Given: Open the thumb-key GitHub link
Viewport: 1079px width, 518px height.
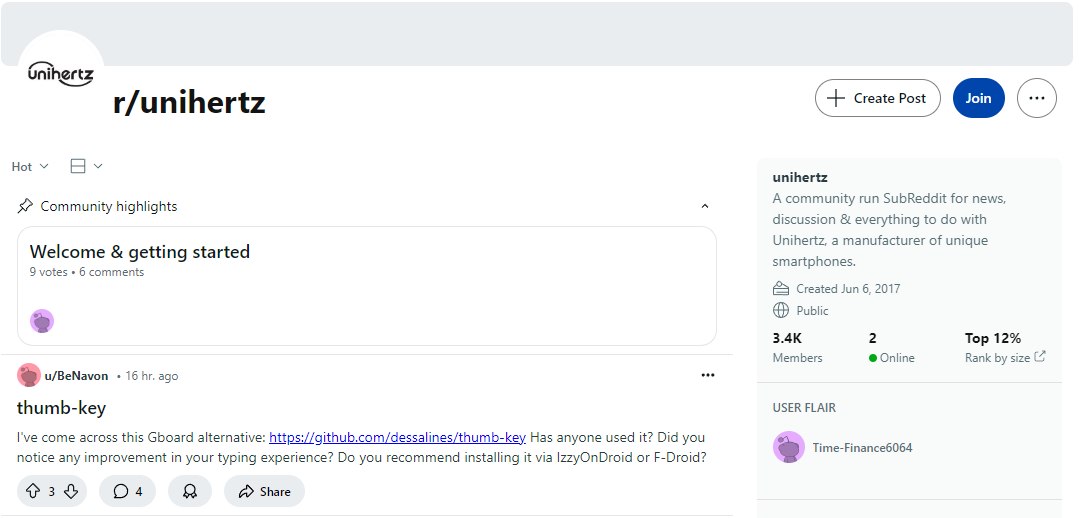Looking at the screenshot, I should (397, 437).
